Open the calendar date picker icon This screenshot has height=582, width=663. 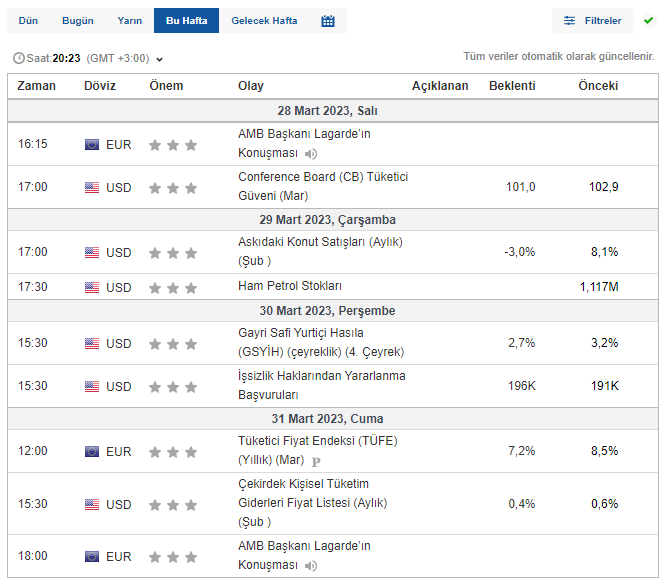pos(328,21)
